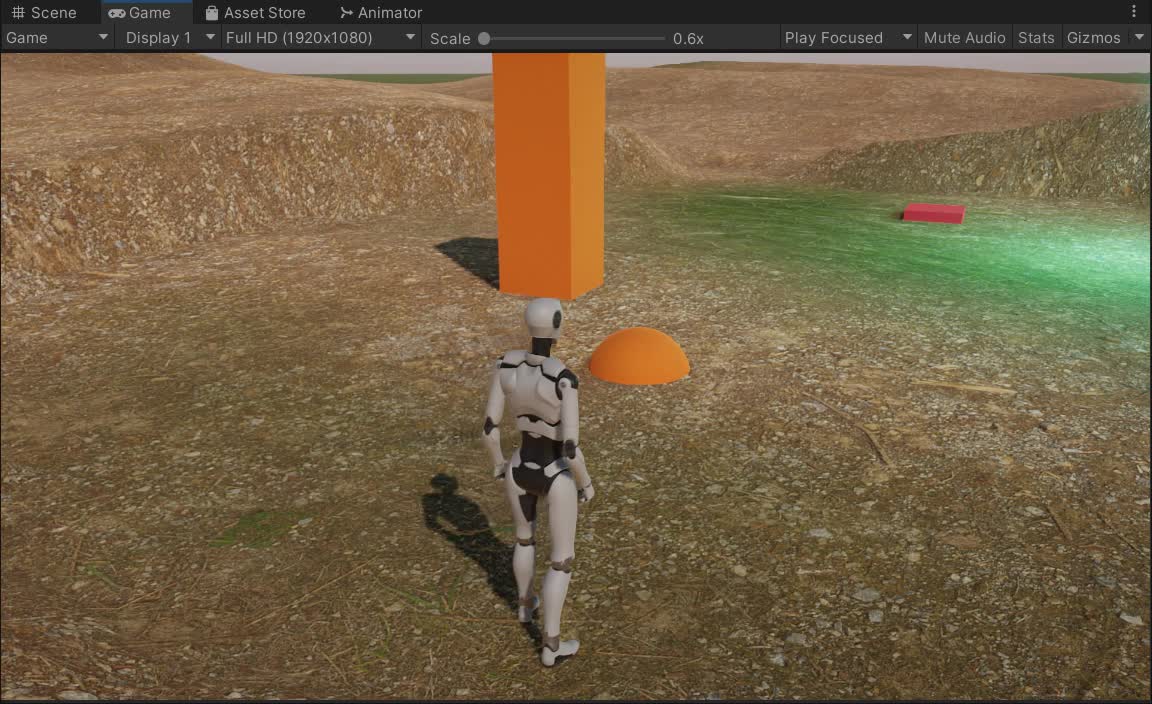This screenshot has width=1152, height=704.
Task: Open the Game view type dropdown
Action: [x=57, y=38]
